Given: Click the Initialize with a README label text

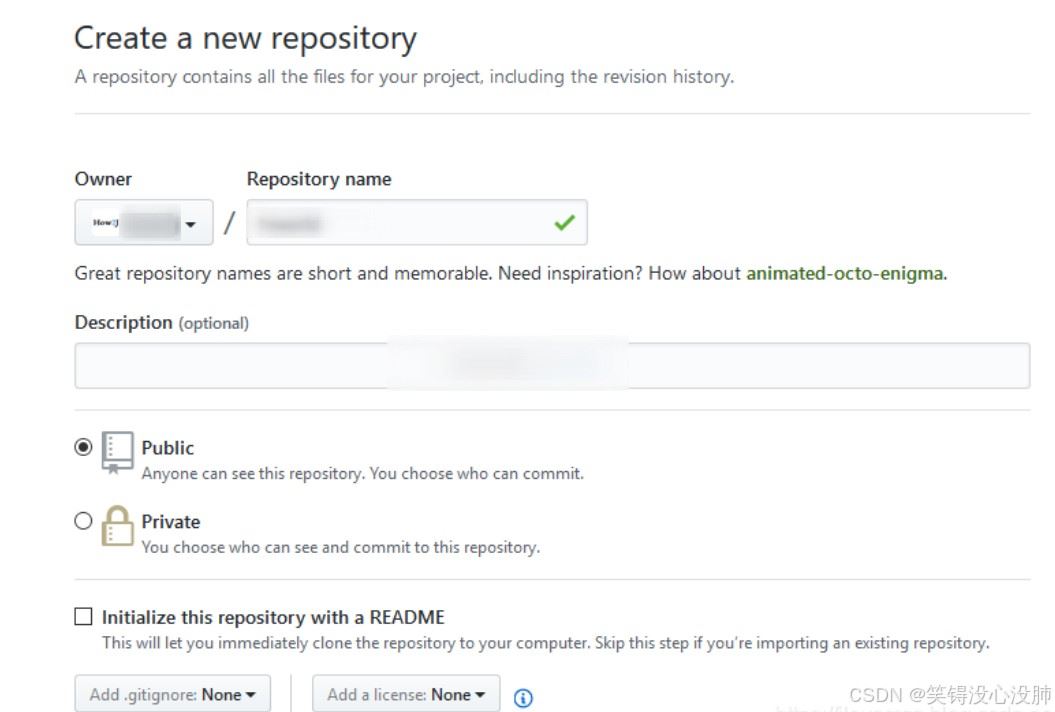Looking at the screenshot, I should 273,617.
